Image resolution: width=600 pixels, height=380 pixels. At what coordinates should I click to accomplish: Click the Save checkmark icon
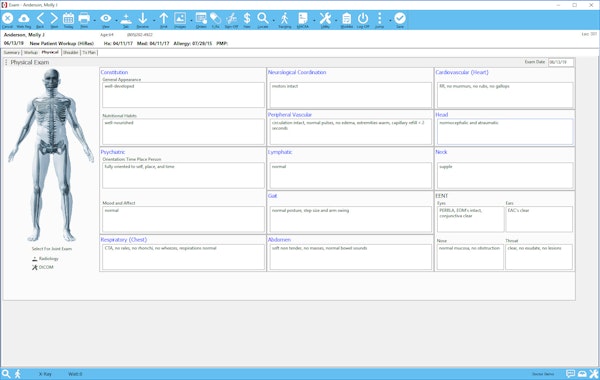[400, 18]
